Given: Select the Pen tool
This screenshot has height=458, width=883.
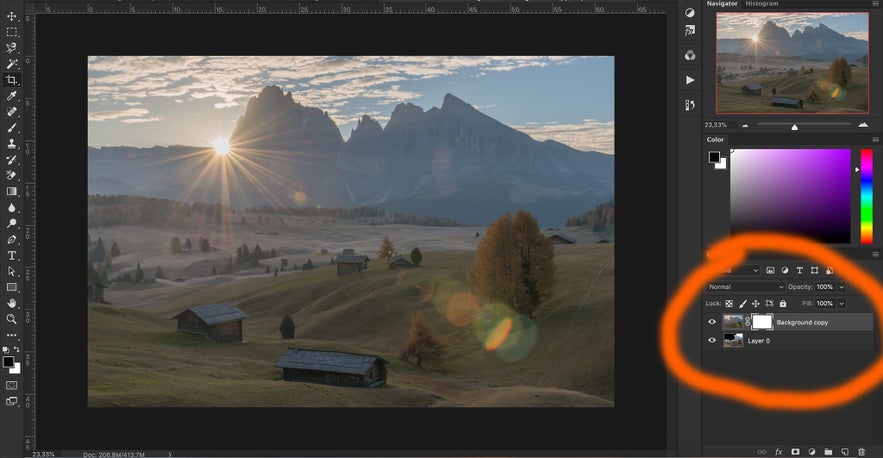Looking at the screenshot, I should tap(11, 239).
